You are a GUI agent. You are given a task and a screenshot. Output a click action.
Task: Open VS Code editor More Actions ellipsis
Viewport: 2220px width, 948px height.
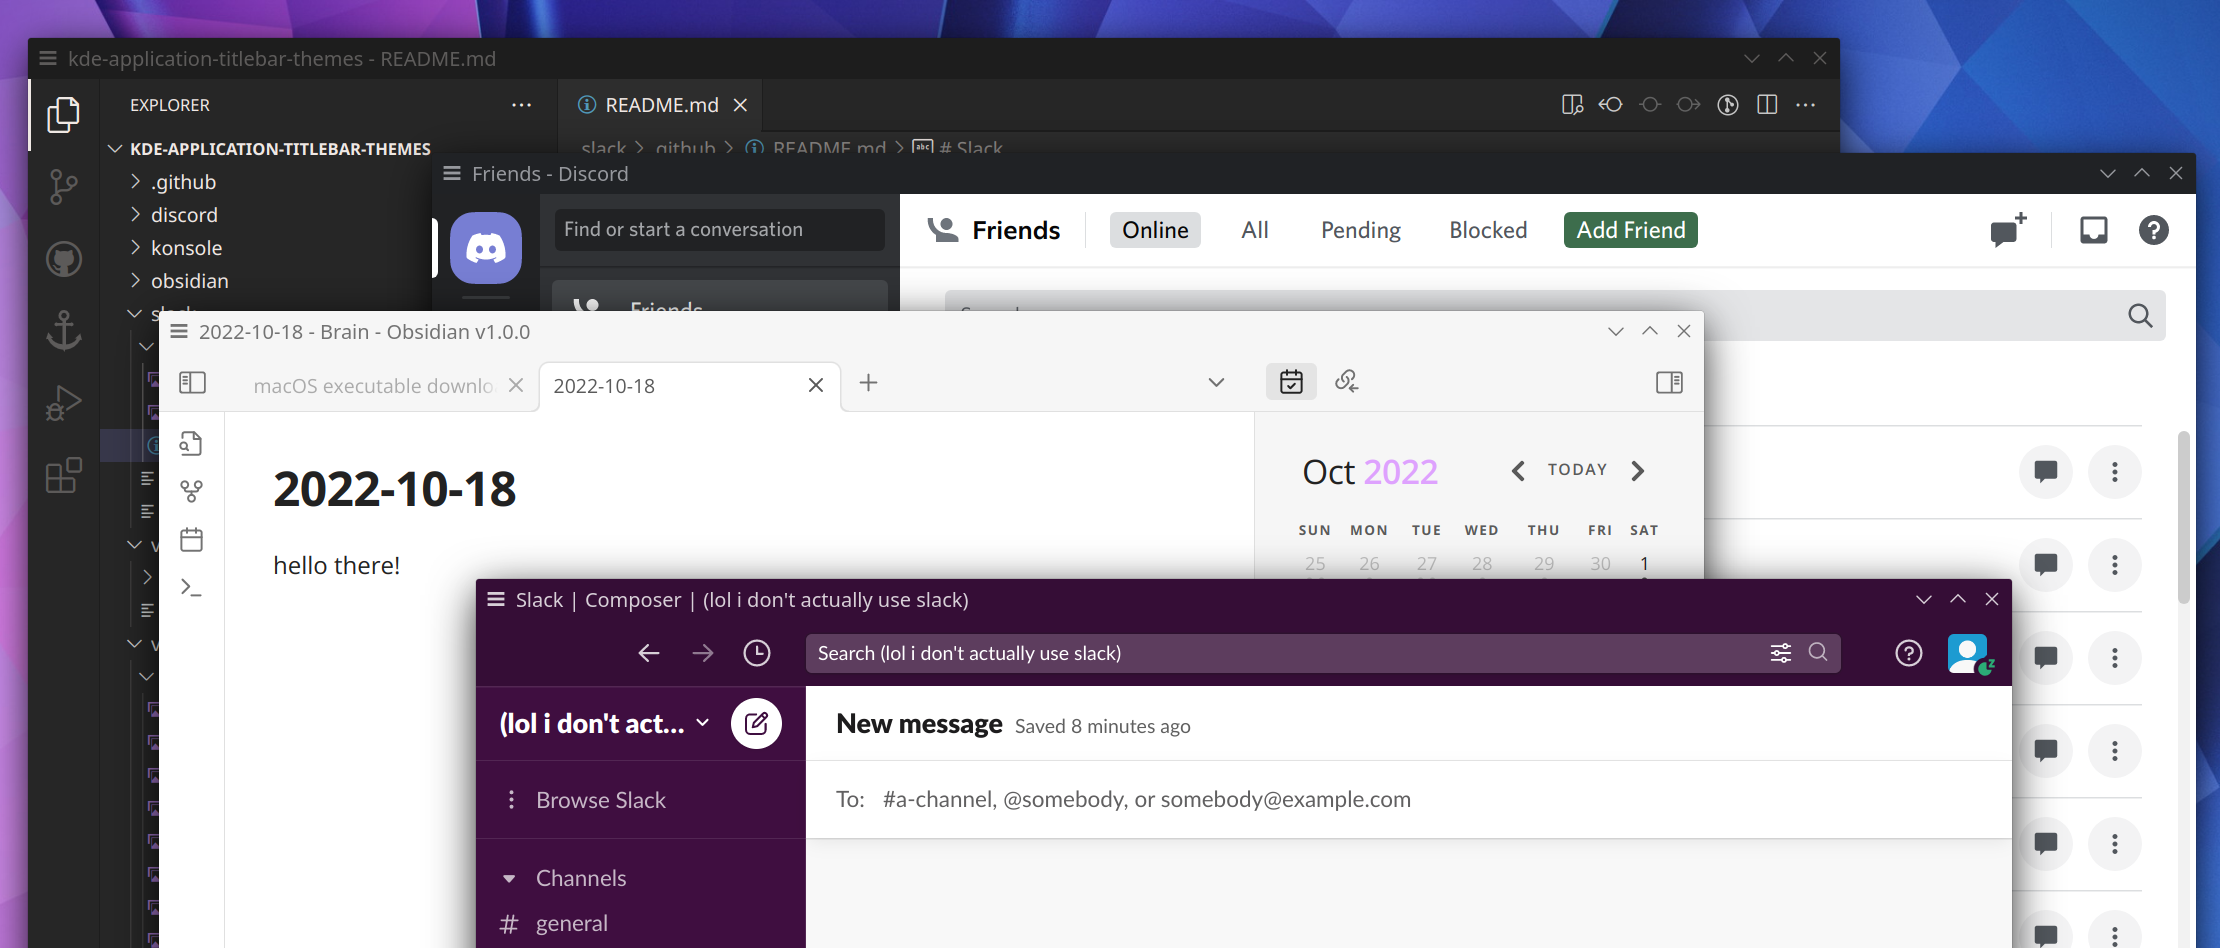[1806, 105]
